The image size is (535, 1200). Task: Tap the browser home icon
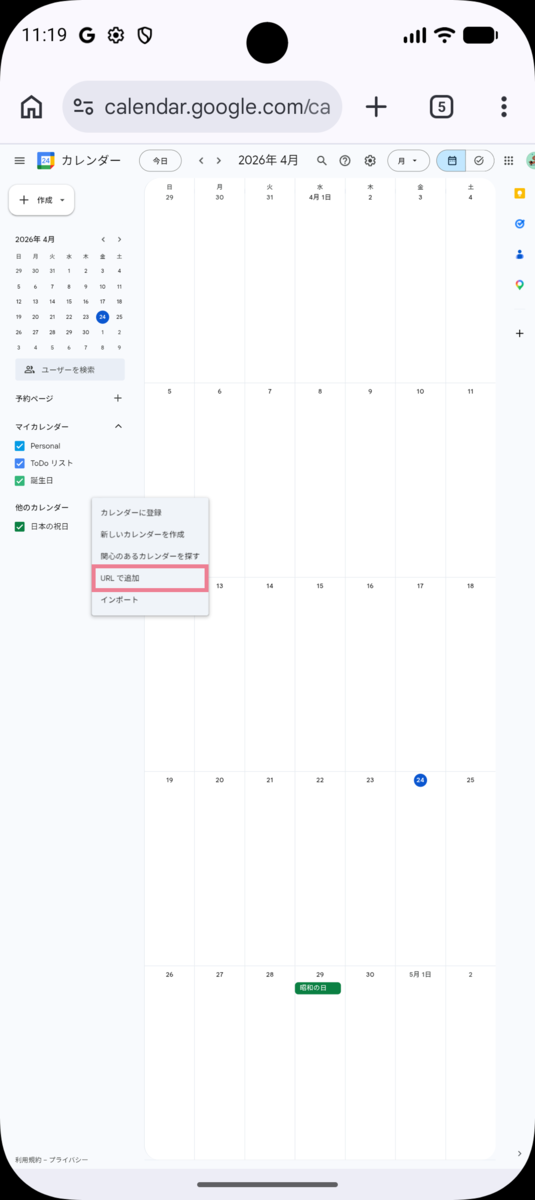(32, 107)
